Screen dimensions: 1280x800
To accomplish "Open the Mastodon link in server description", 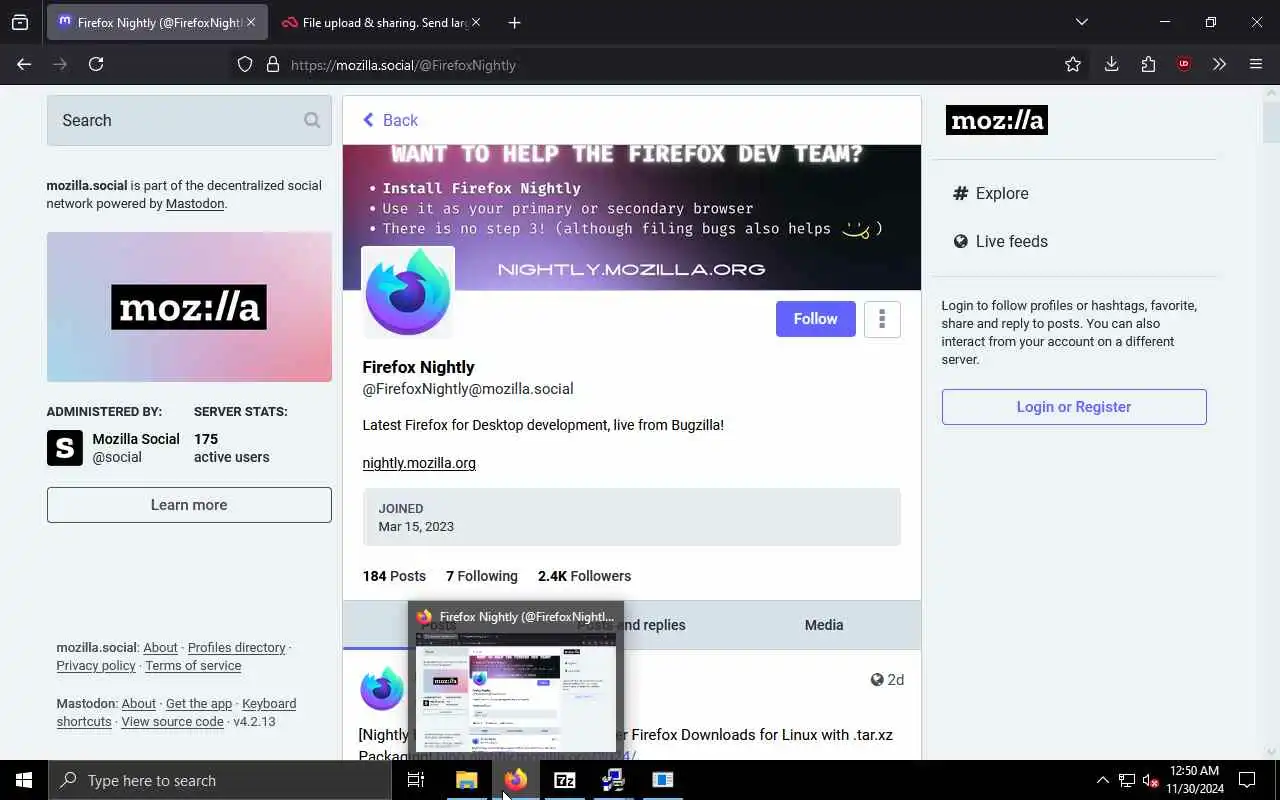I will (195, 203).
